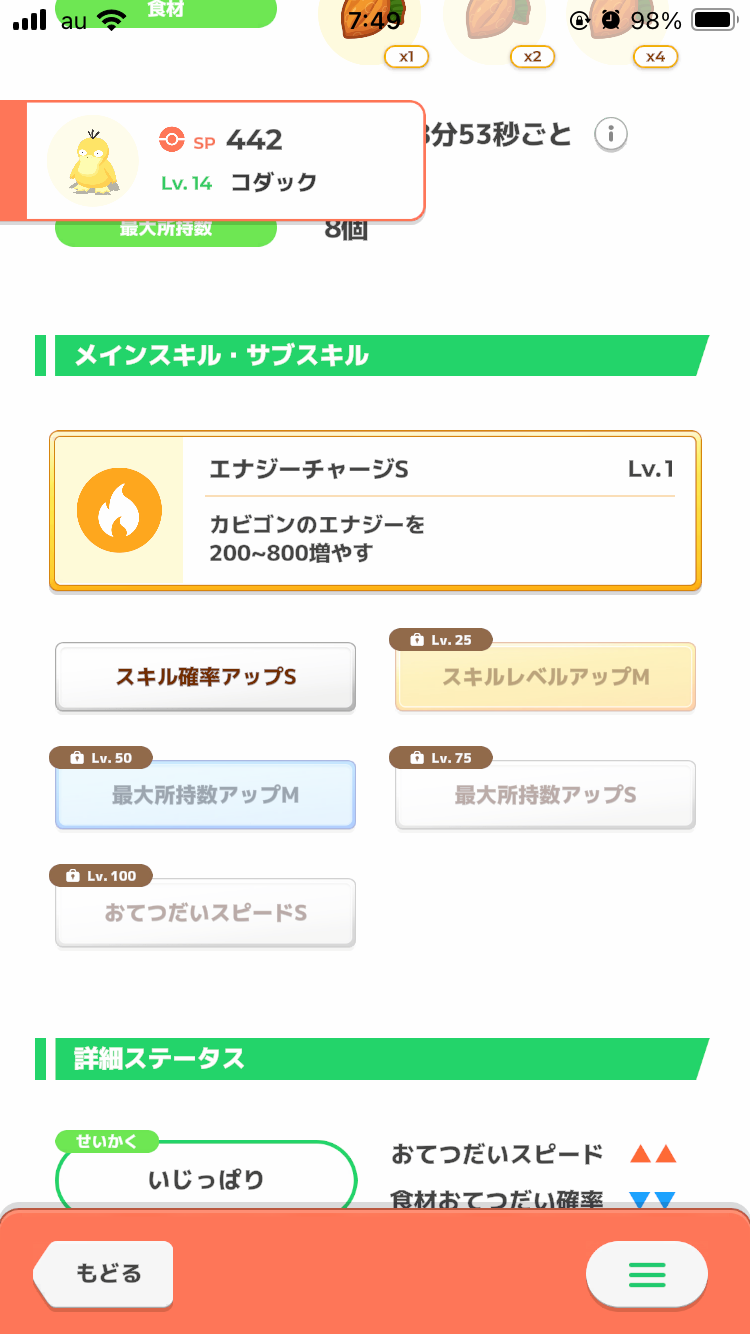
Task: Select the locked スキルレベルアップM sub skill
Action: (545, 677)
